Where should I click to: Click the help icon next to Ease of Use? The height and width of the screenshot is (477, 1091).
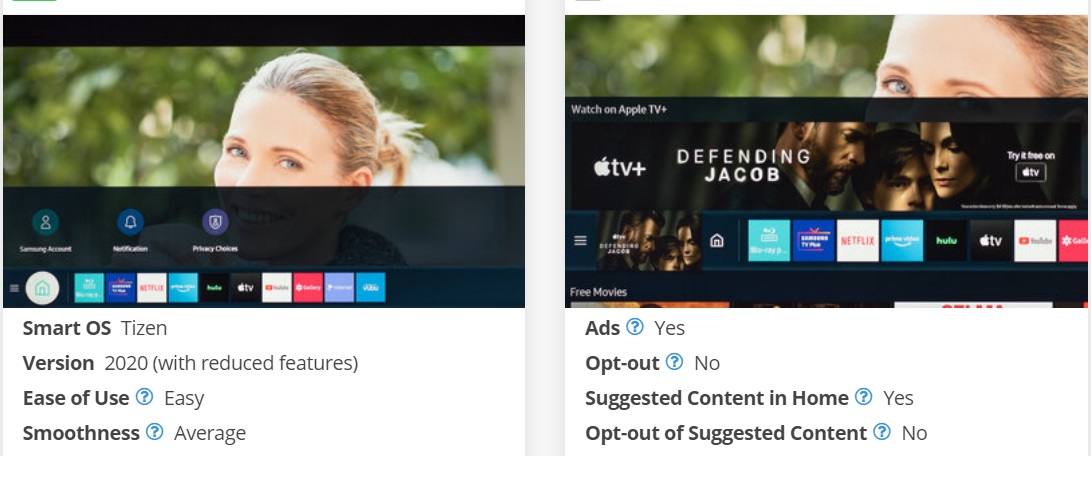pyautogui.click(x=144, y=397)
